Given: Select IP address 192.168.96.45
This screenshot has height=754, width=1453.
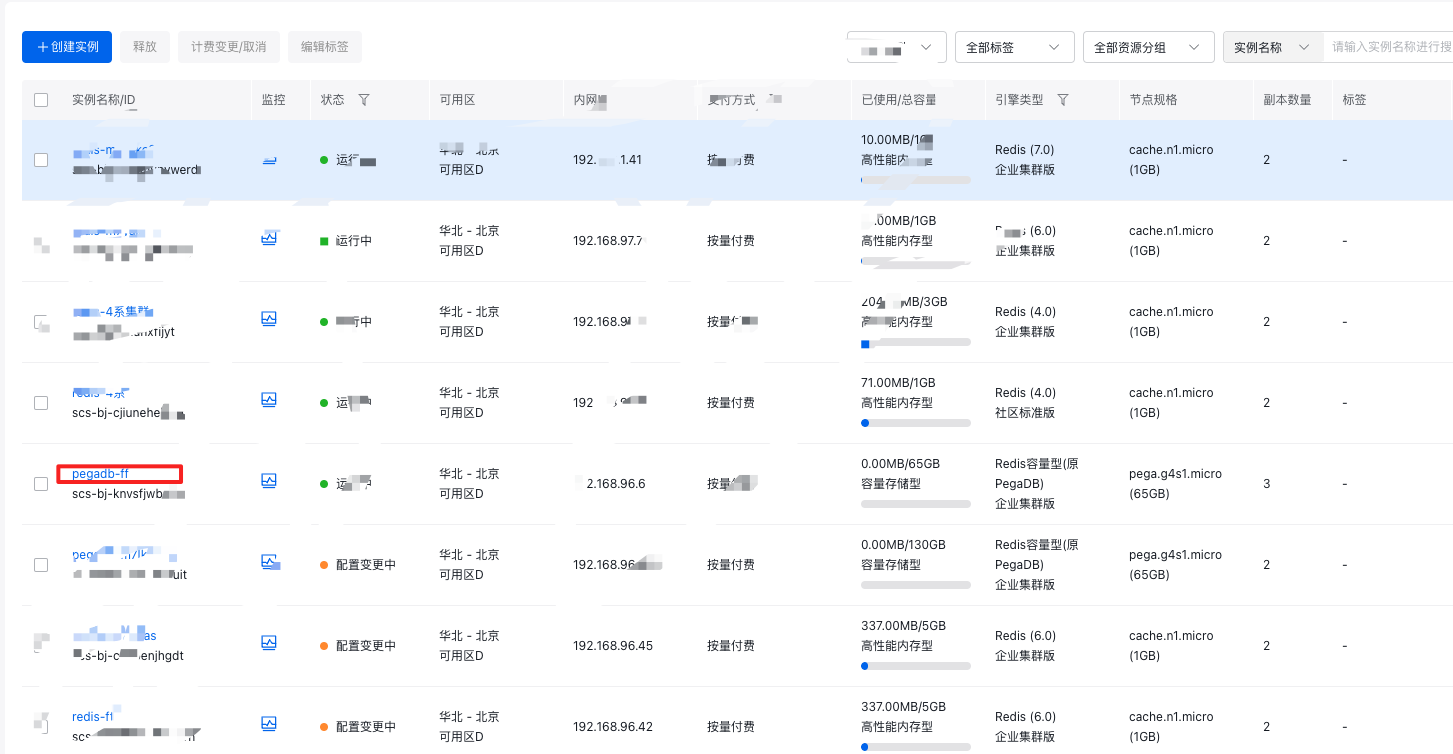Looking at the screenshot, I should coord(613,646).
